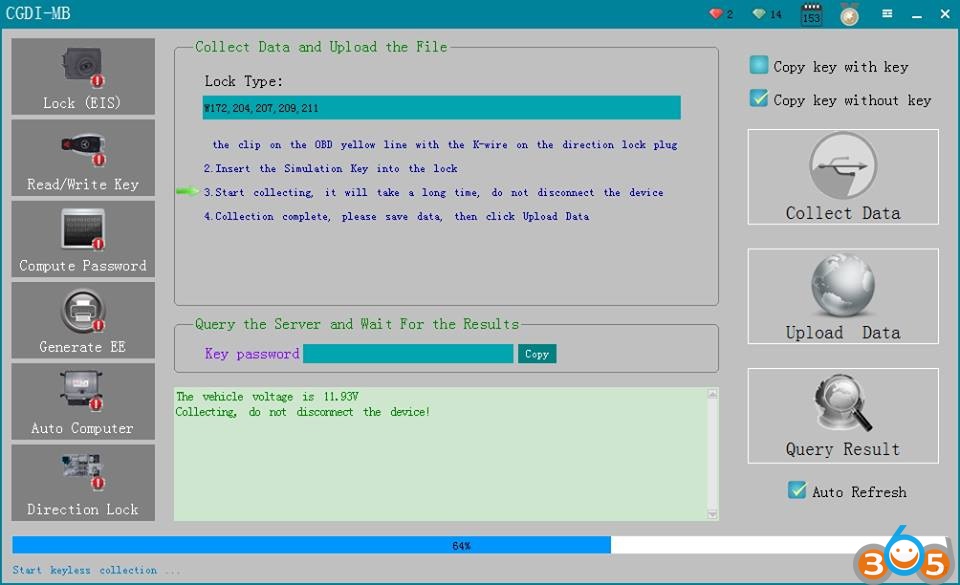Click the red gem counter icon
The height and width of the screenshot is (585, 960).
click(715, 14)
